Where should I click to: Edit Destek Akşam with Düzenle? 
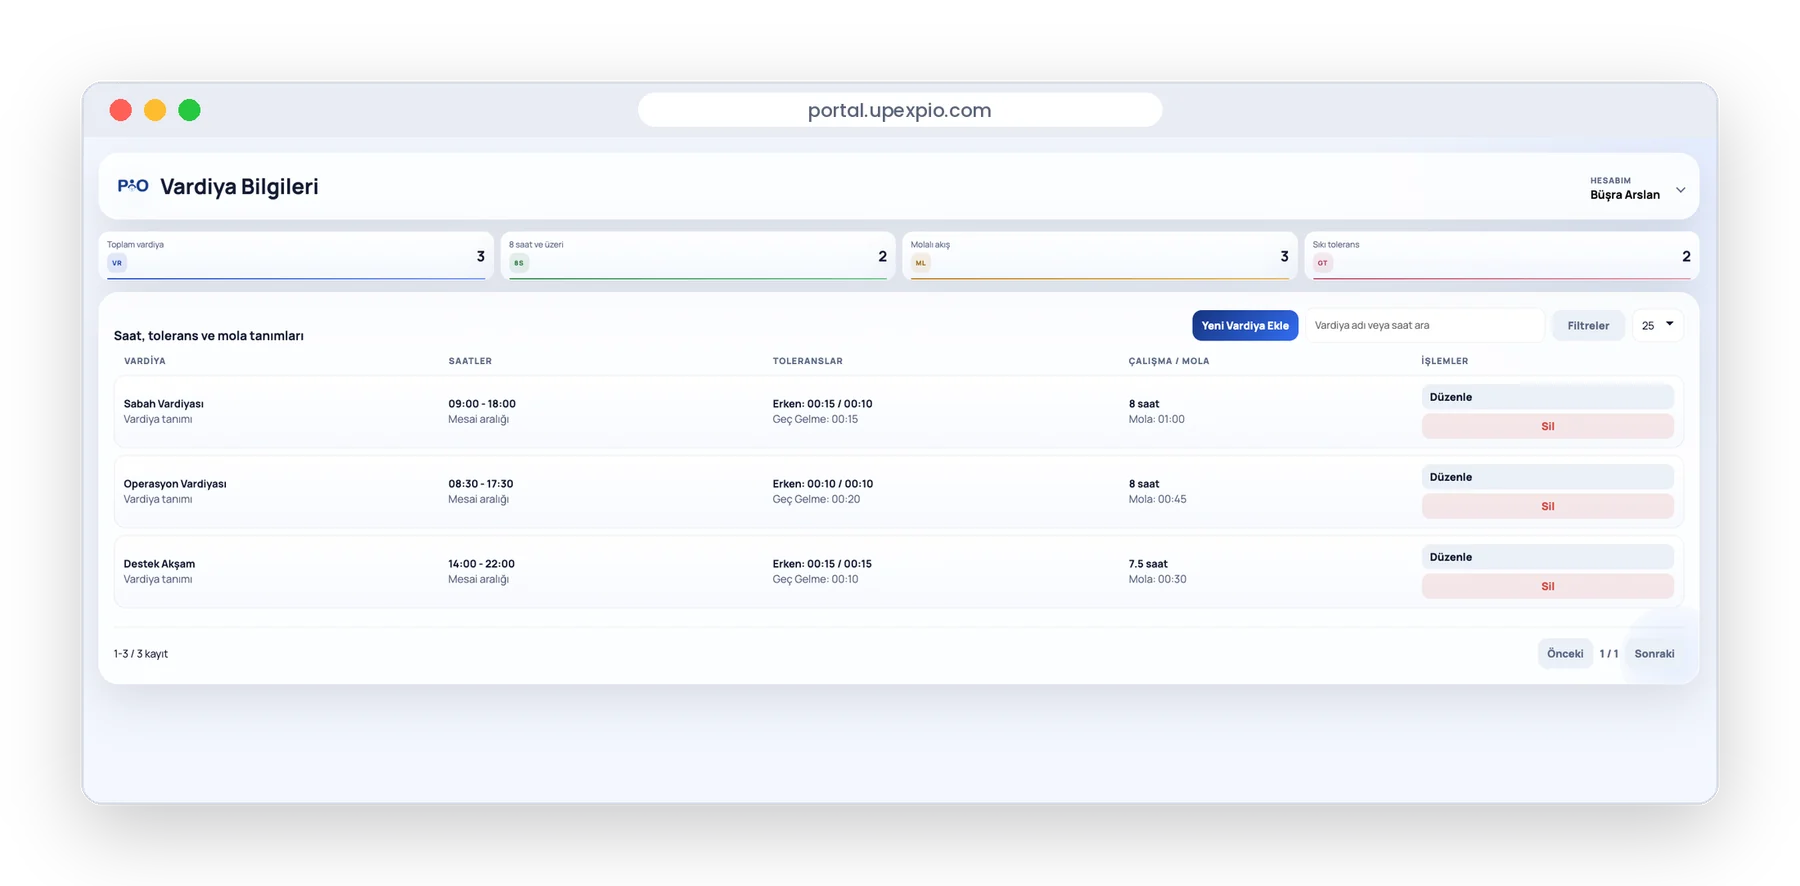(x=1547, y=557)
